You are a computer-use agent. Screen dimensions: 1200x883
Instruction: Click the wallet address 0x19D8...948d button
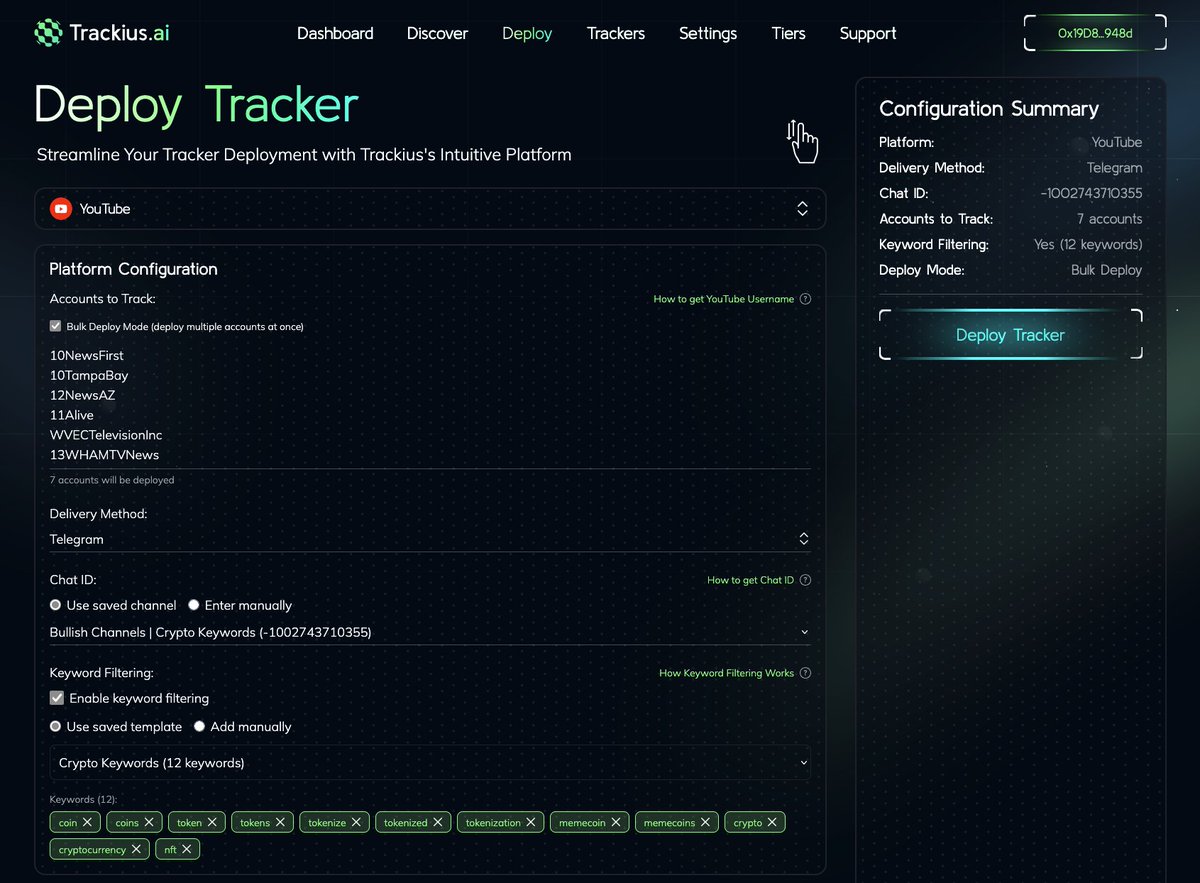(1095, 33)
